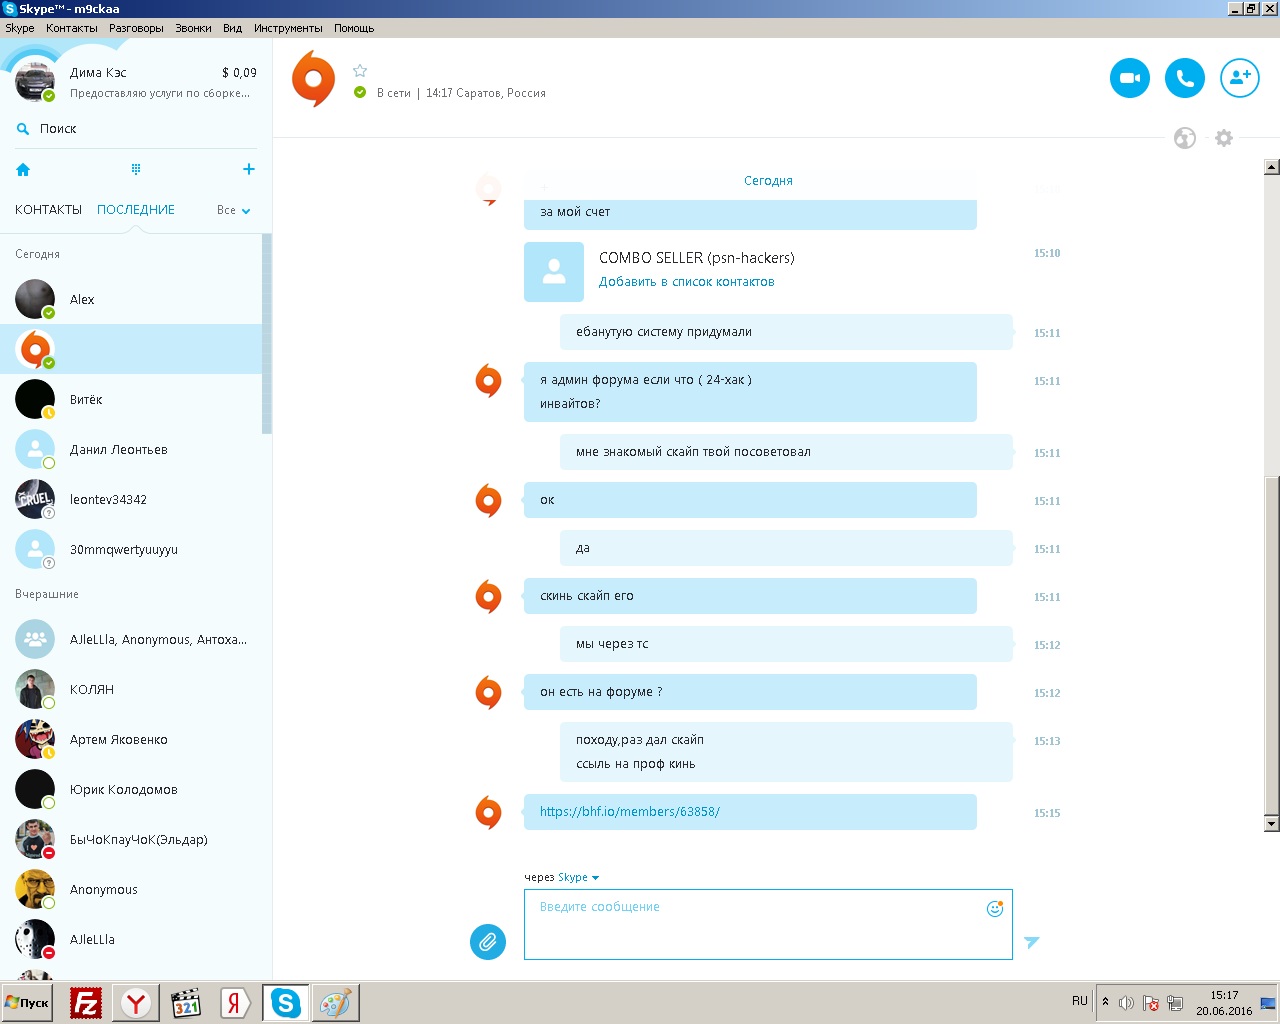
Task: Send the message with the arrow icon
Action: pyautogui.click(x=1032, y=942)
